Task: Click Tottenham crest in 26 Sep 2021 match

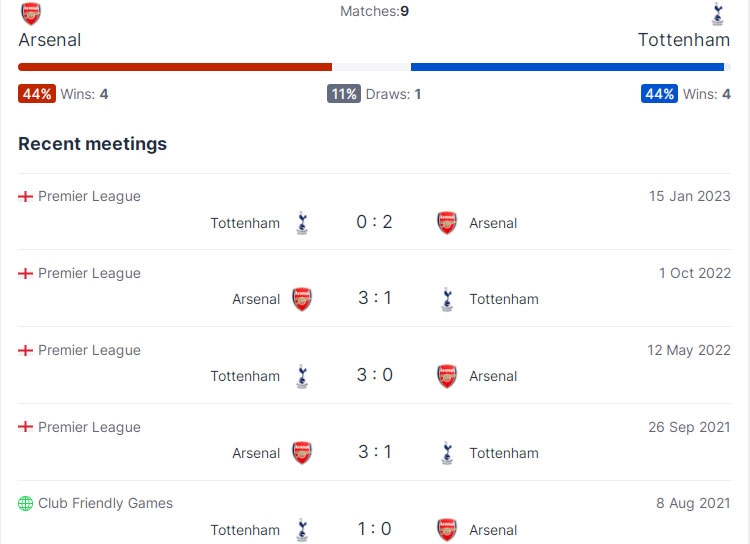Action: coord(447,453)
